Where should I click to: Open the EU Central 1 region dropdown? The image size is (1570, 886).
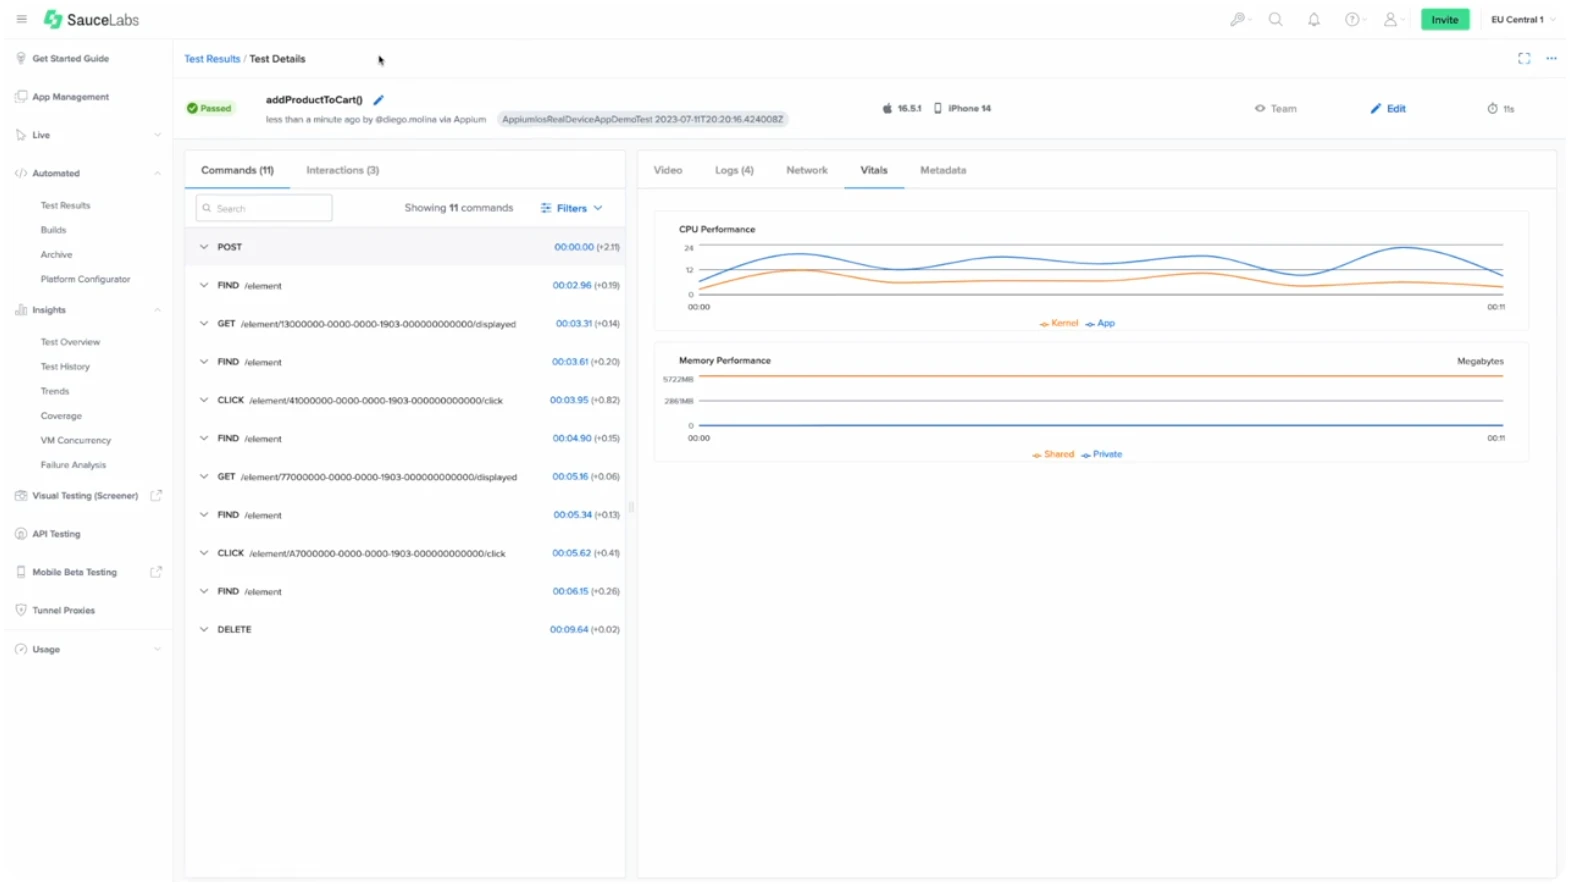(x=1522, y=19)
